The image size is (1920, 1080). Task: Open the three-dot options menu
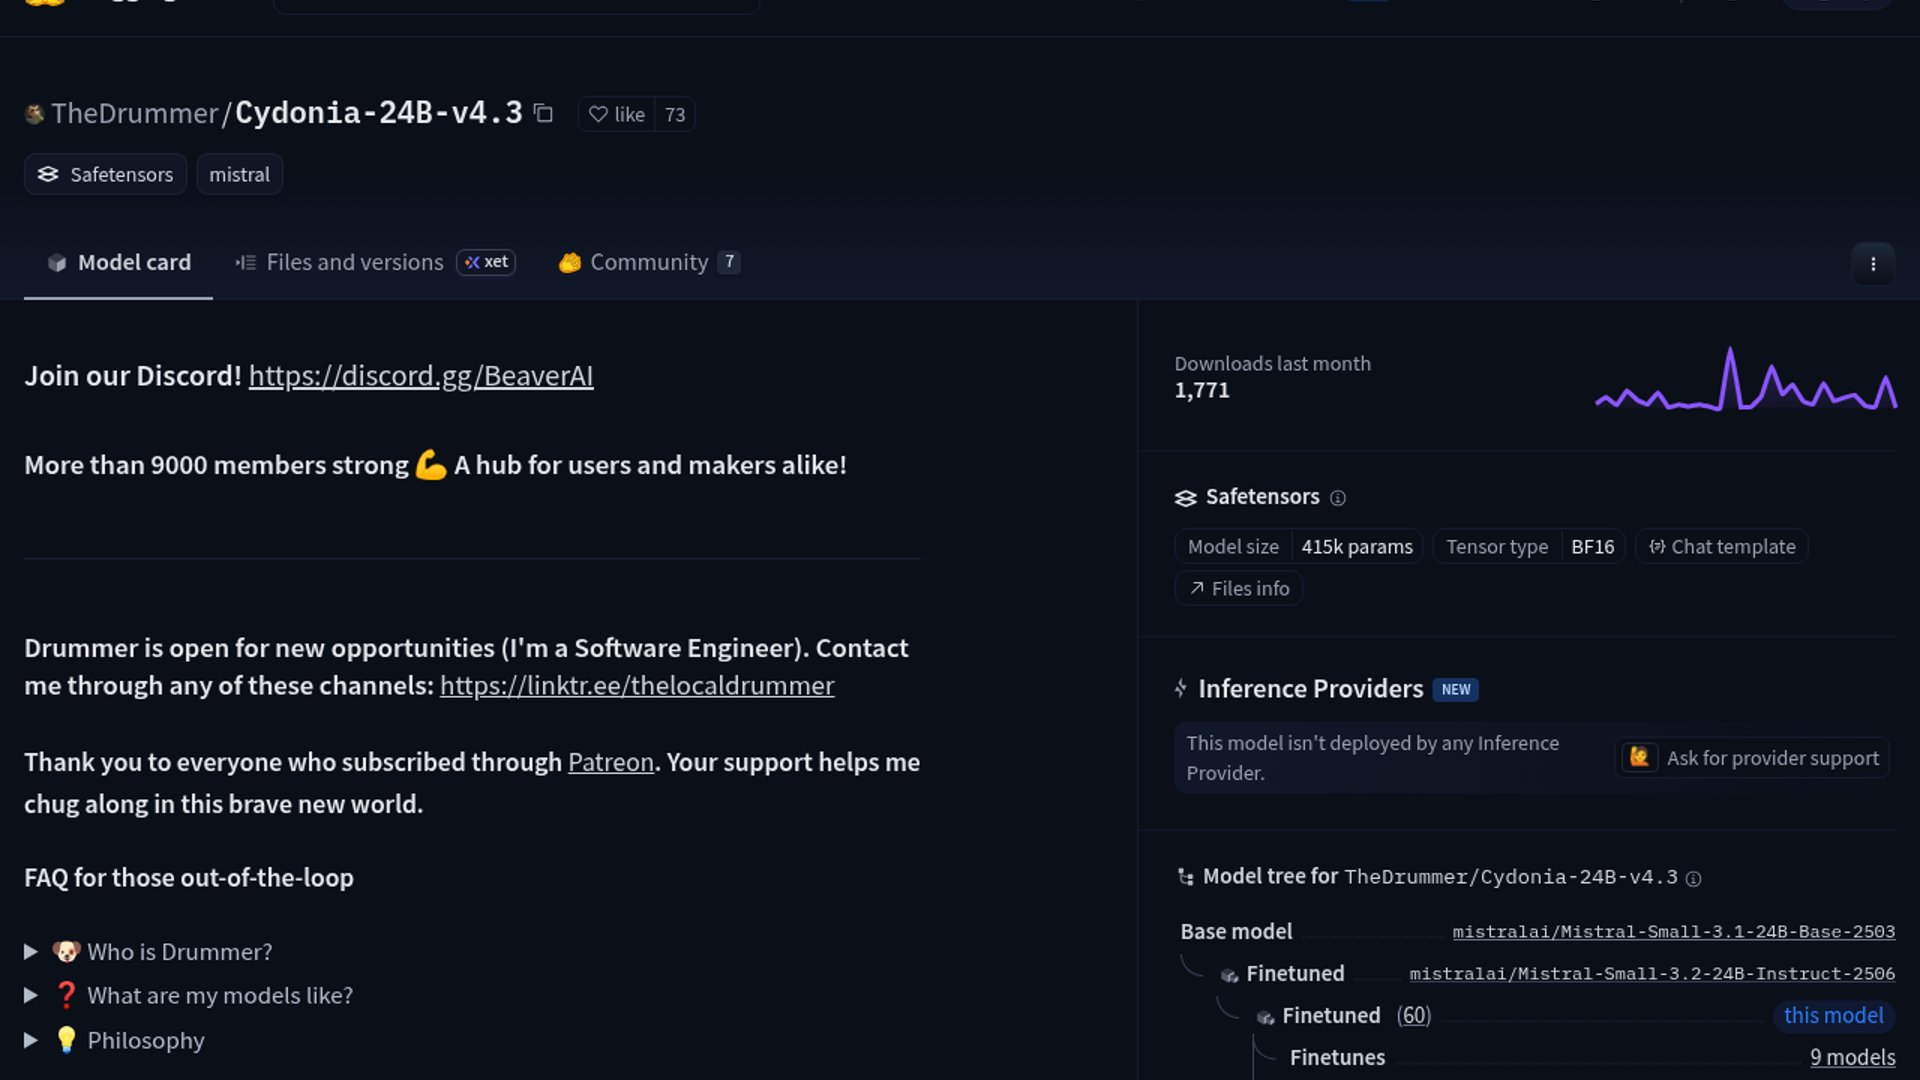tap(1872, 264)
